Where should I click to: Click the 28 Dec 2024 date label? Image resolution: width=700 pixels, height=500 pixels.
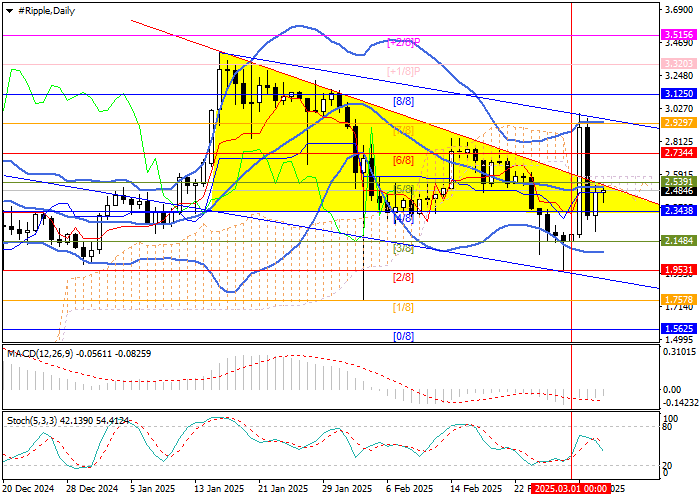[92, 488]
